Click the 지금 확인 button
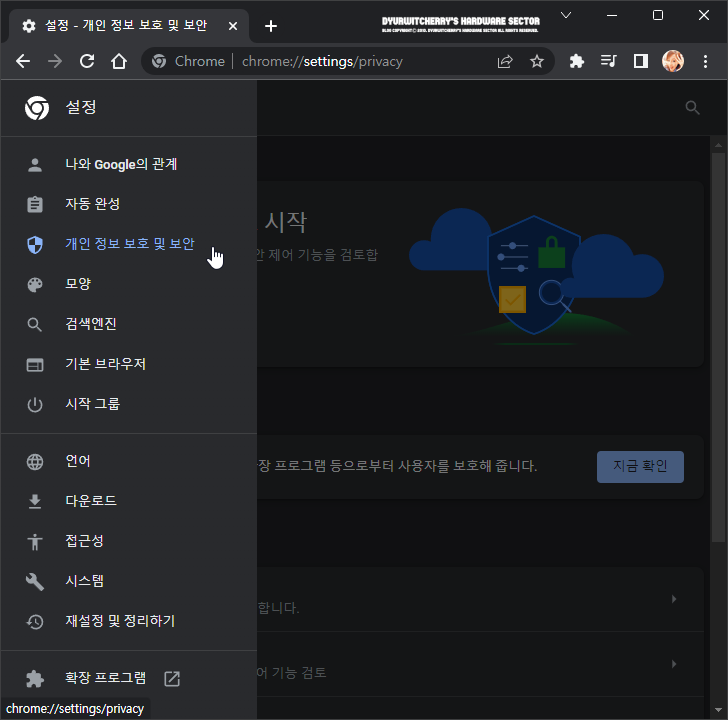This screenshot has height=720, width=728. pos(640,467)
